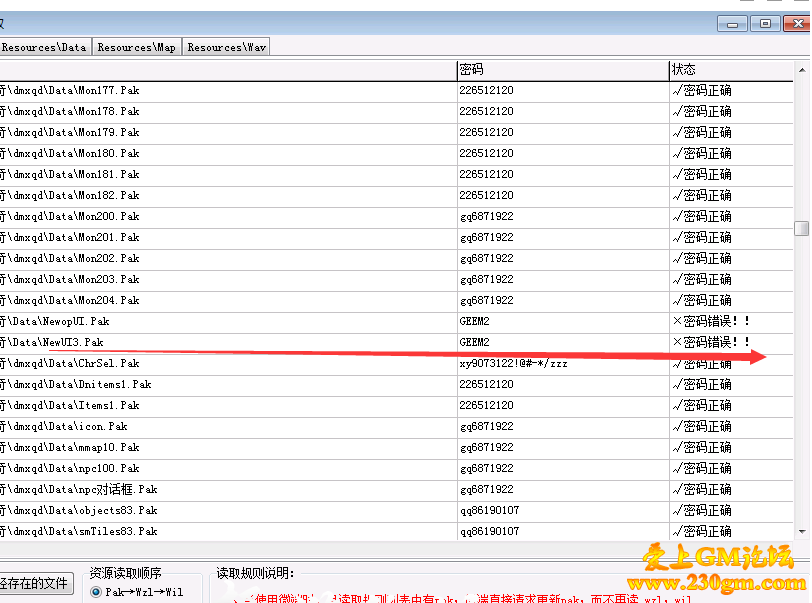This screenshot has width=812, height=603.
Task: Select the Mon179.Pak file row
Action: (396, 133)
